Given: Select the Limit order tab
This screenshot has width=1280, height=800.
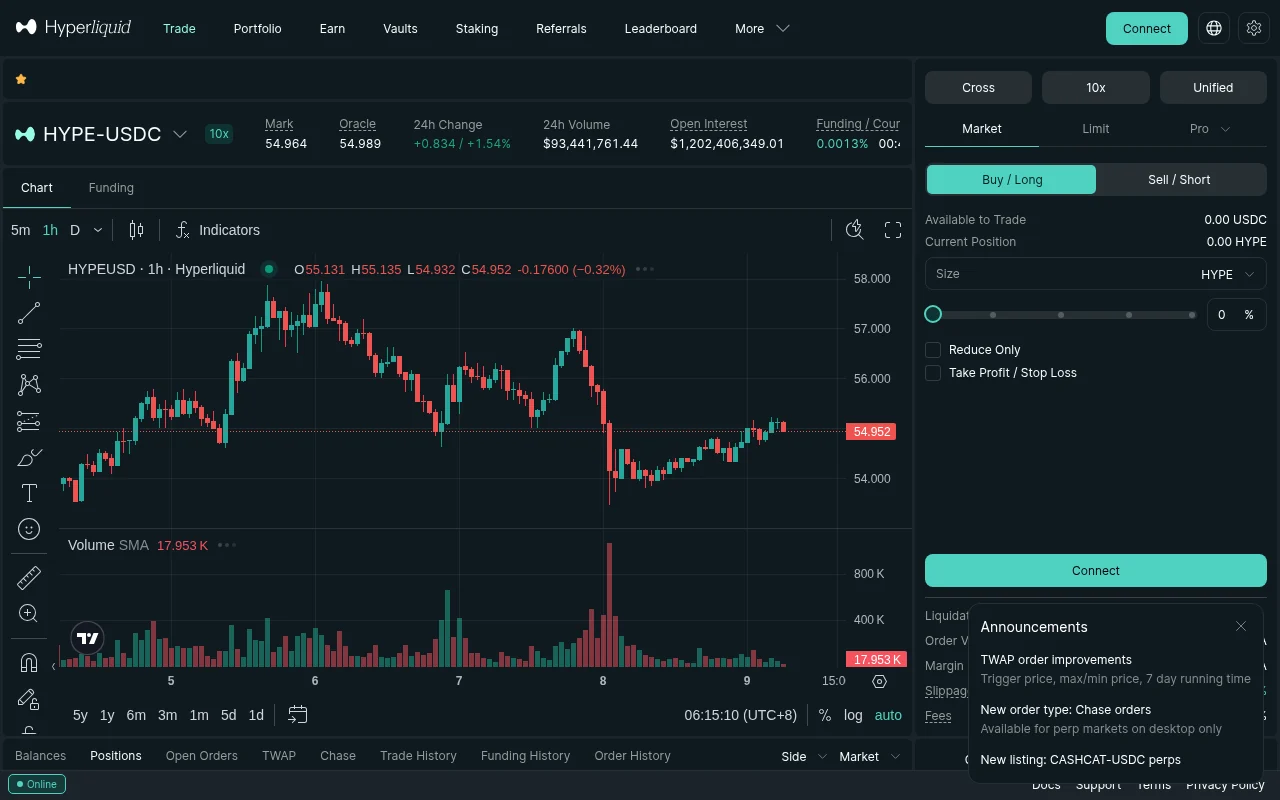Looking at the screenshot, I should coord(1096,128).
